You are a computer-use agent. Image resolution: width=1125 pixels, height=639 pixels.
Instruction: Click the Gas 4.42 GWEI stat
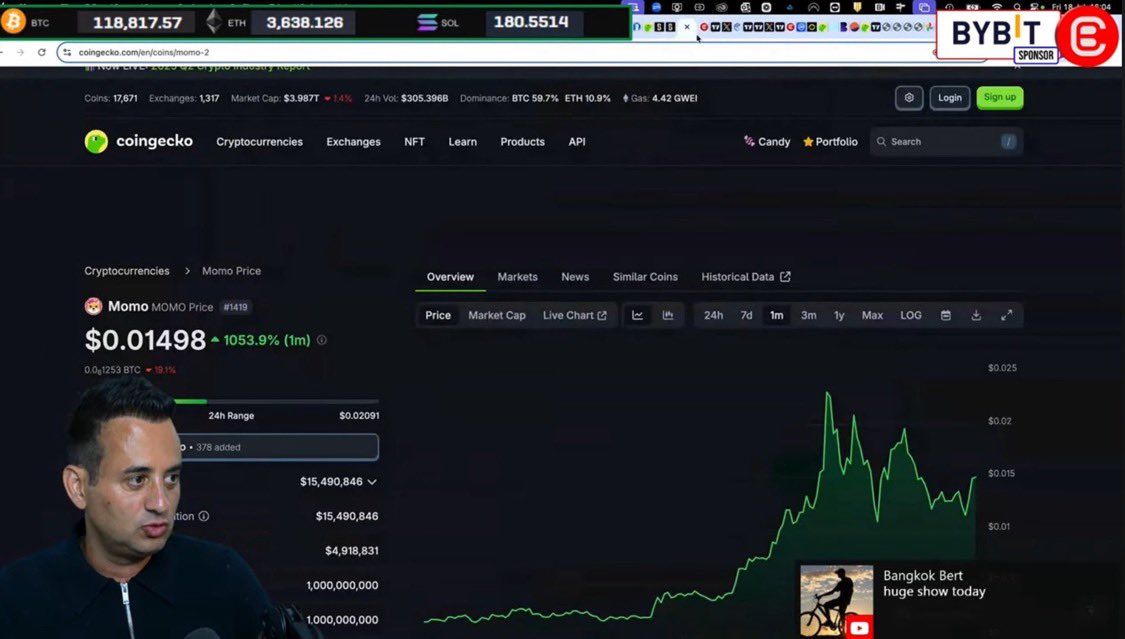point(659,98)
